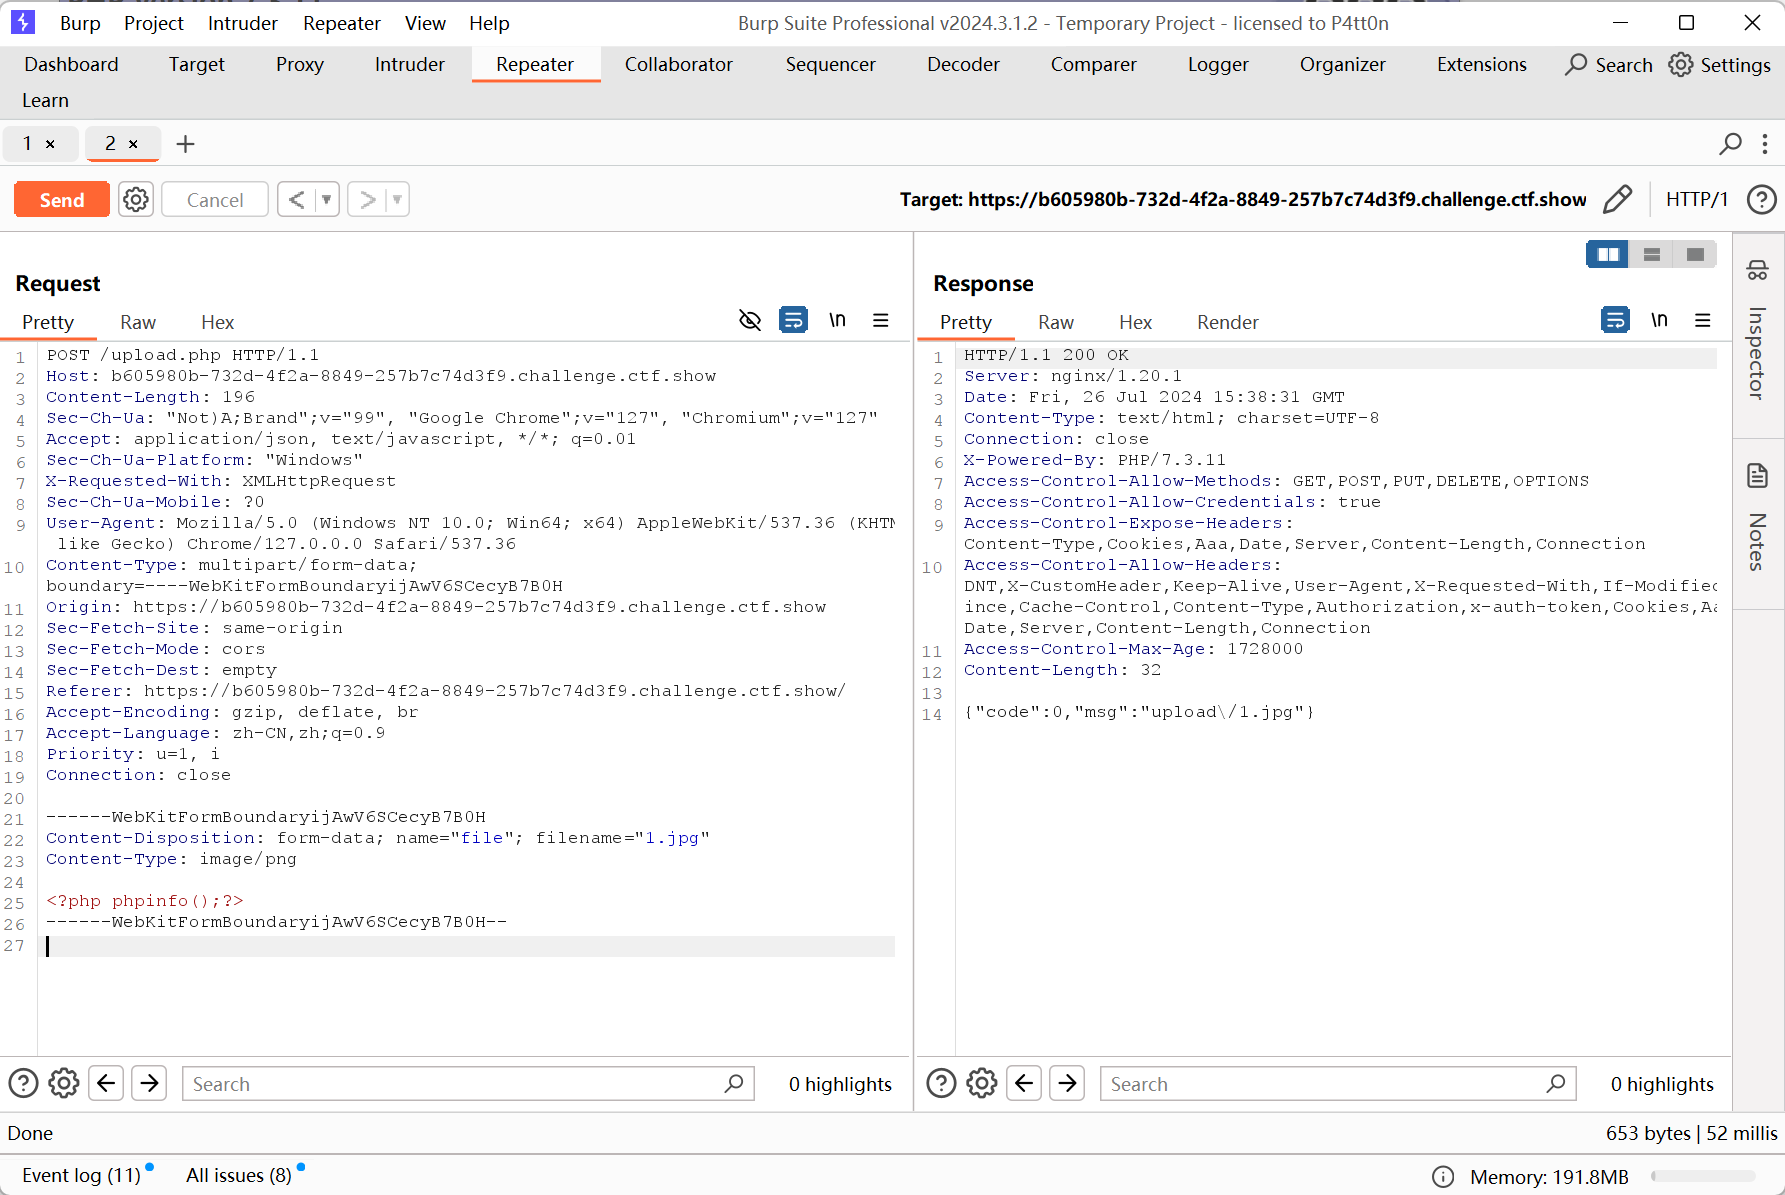Toggle show newlines in Response pane
The height and width of the screenshot is (1195, 1785).
1659,321
